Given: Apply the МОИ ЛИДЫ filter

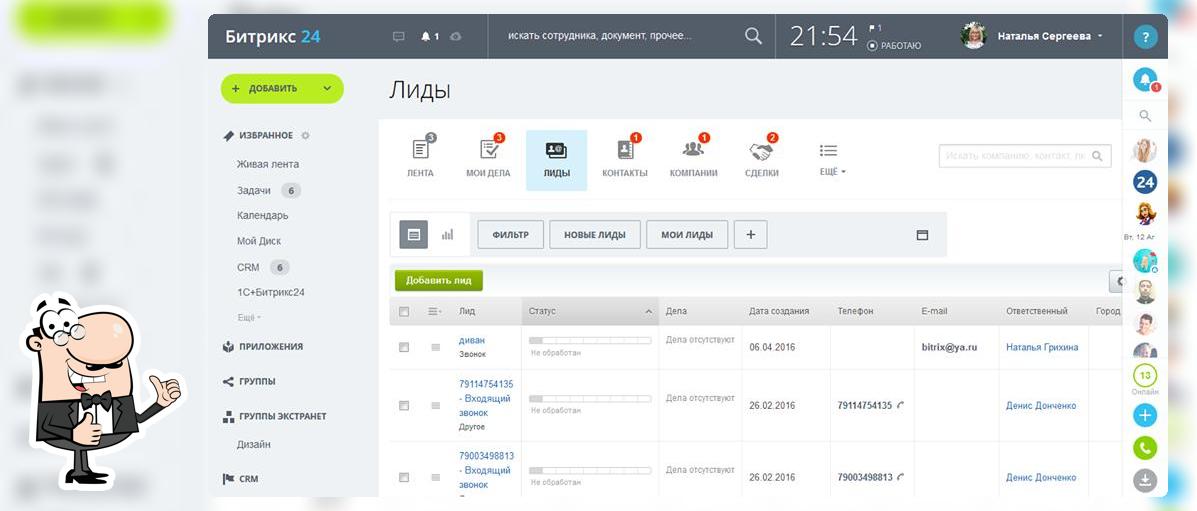Looking at the screenshot, I should [687, 234].
